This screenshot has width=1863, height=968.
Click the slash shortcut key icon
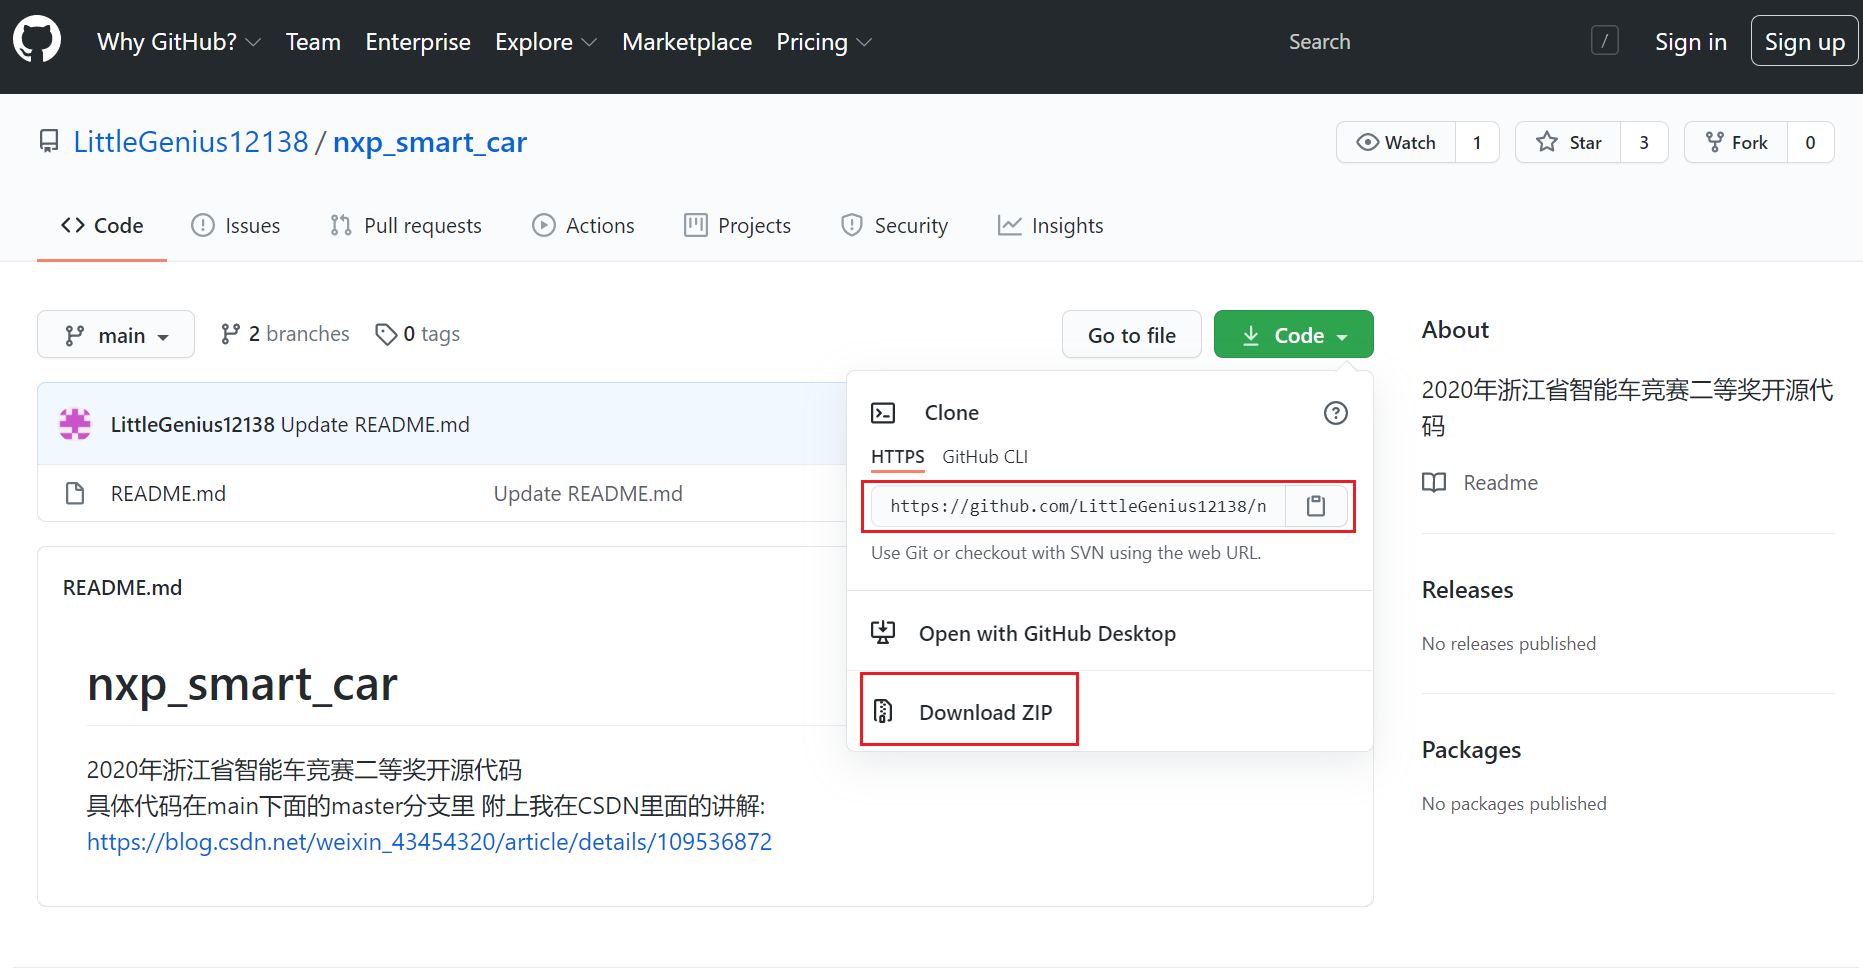tap(1605, 41)
